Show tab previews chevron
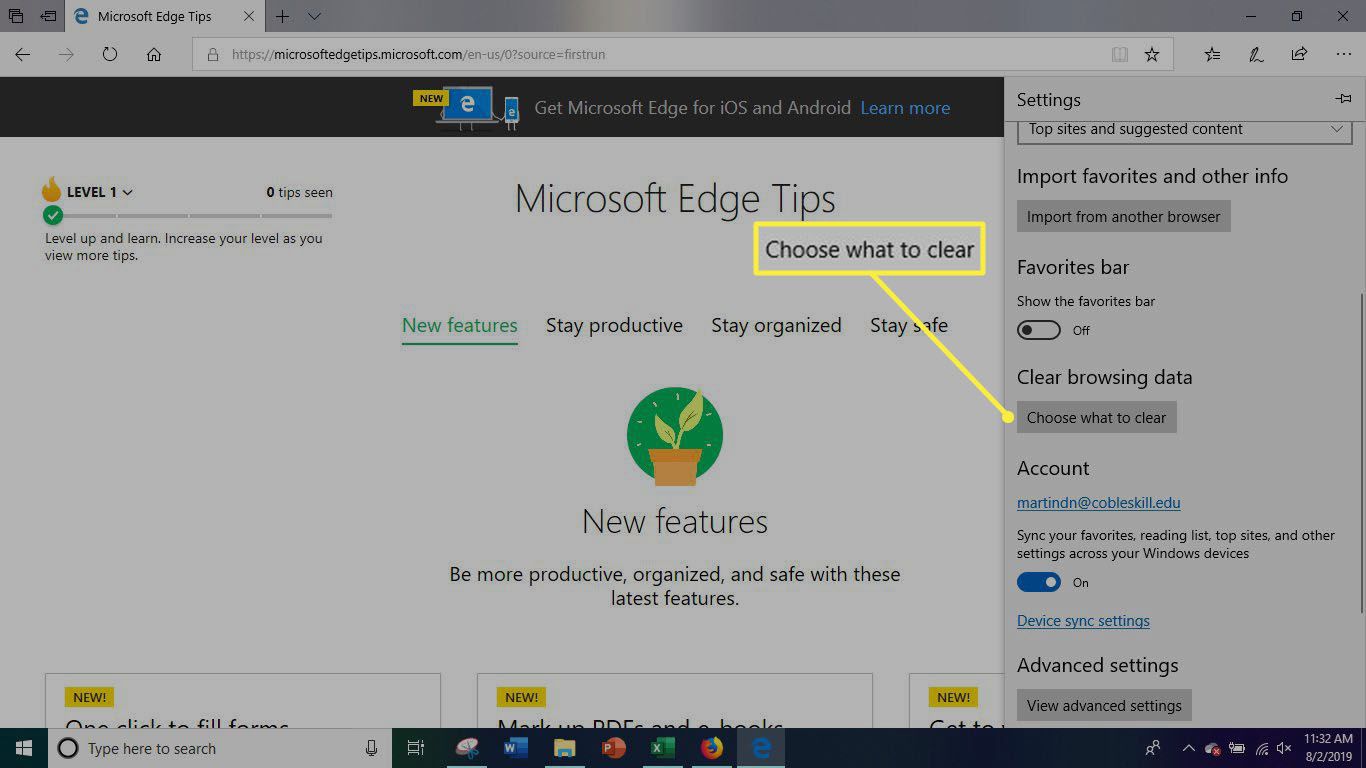 pos(314,17)
